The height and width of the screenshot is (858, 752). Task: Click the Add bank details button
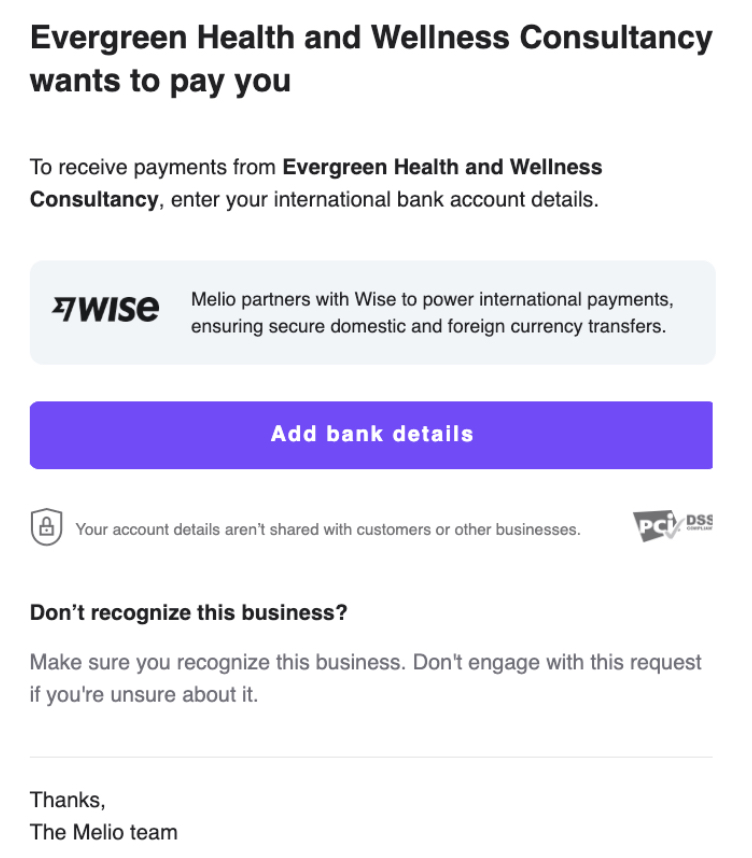click(x=371, y=435)
